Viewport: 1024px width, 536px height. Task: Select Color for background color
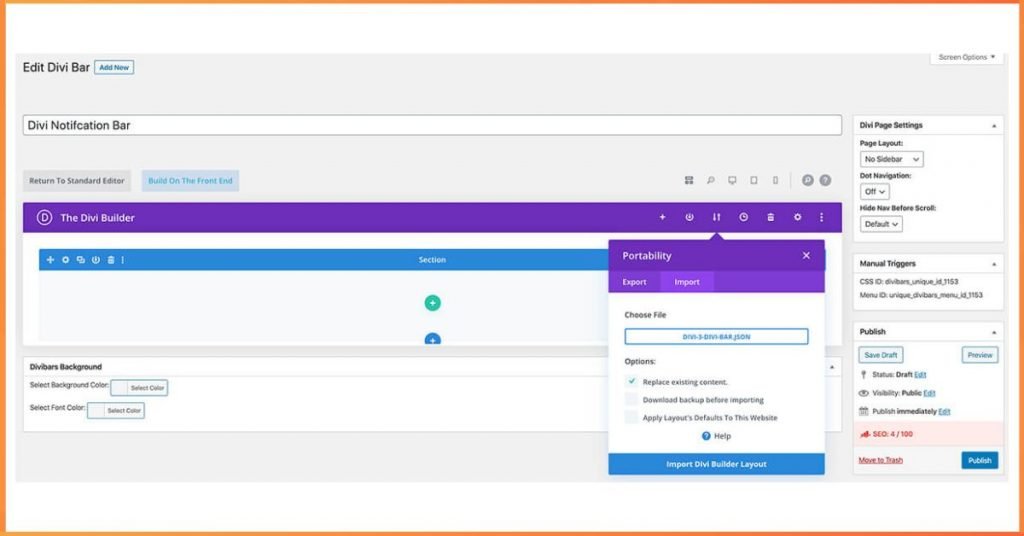pos(139,388)
